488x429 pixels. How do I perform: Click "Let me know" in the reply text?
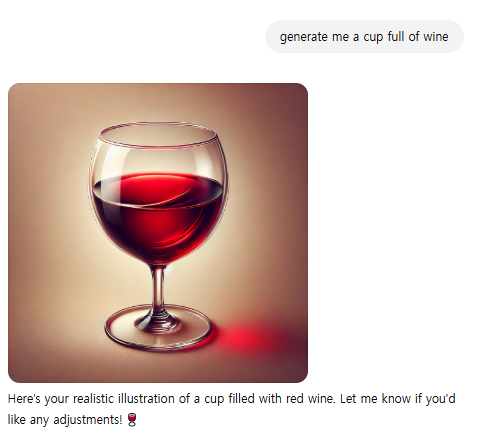[375, 399]
